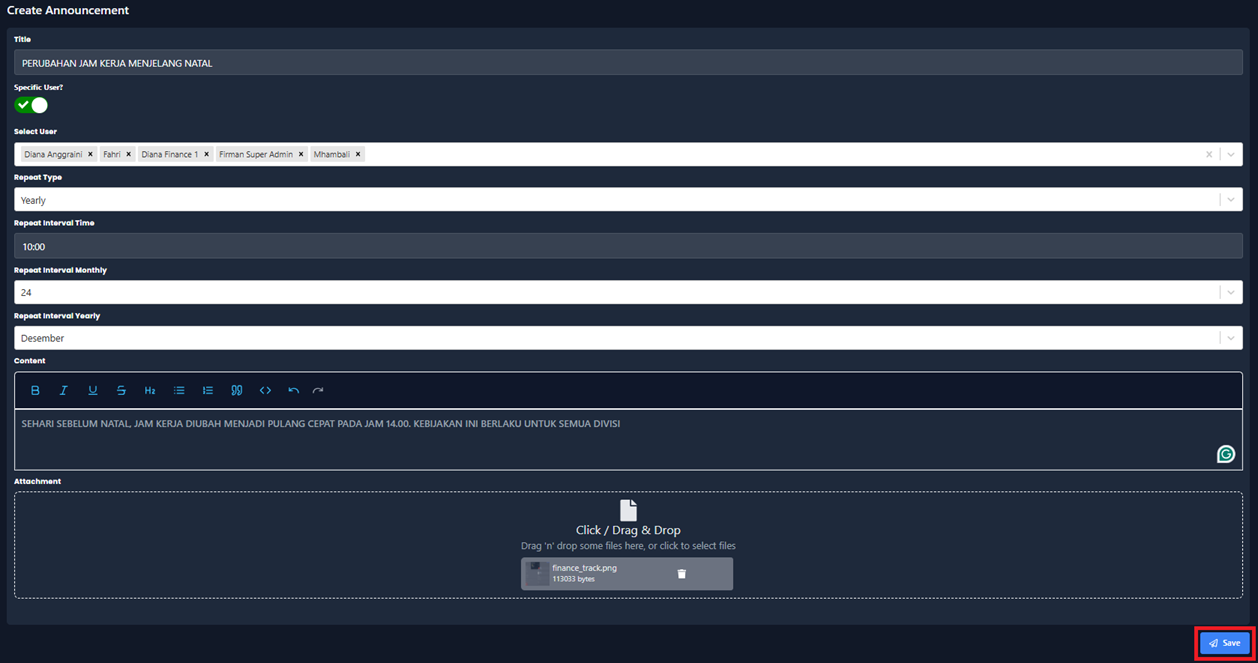Redo edit in content editor

pyautogui.click(x=318, y=390)
